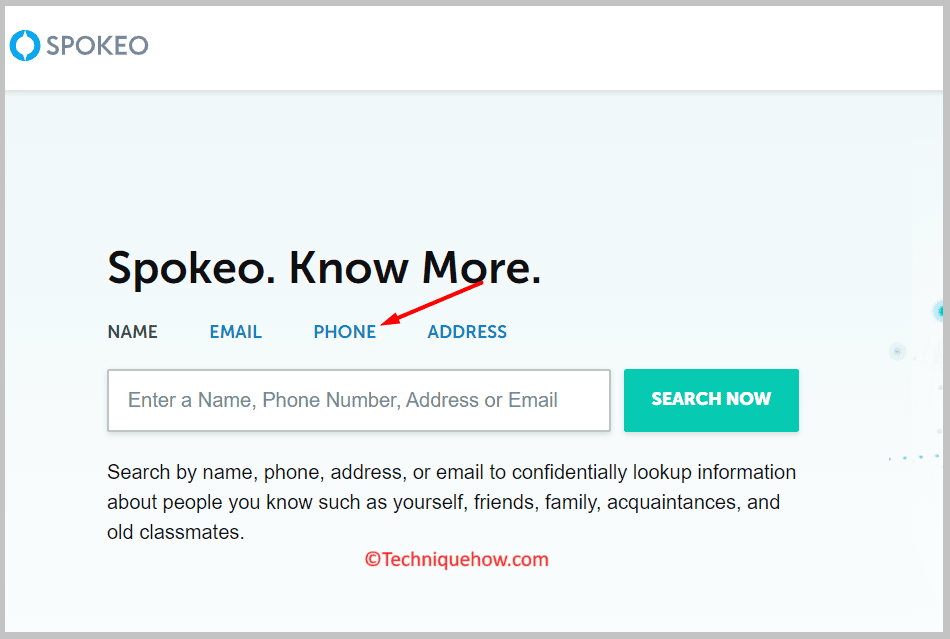Click the "Search by name, phone, address" line
The height and width of the screenshot is (639, 950).
[451, 472]
